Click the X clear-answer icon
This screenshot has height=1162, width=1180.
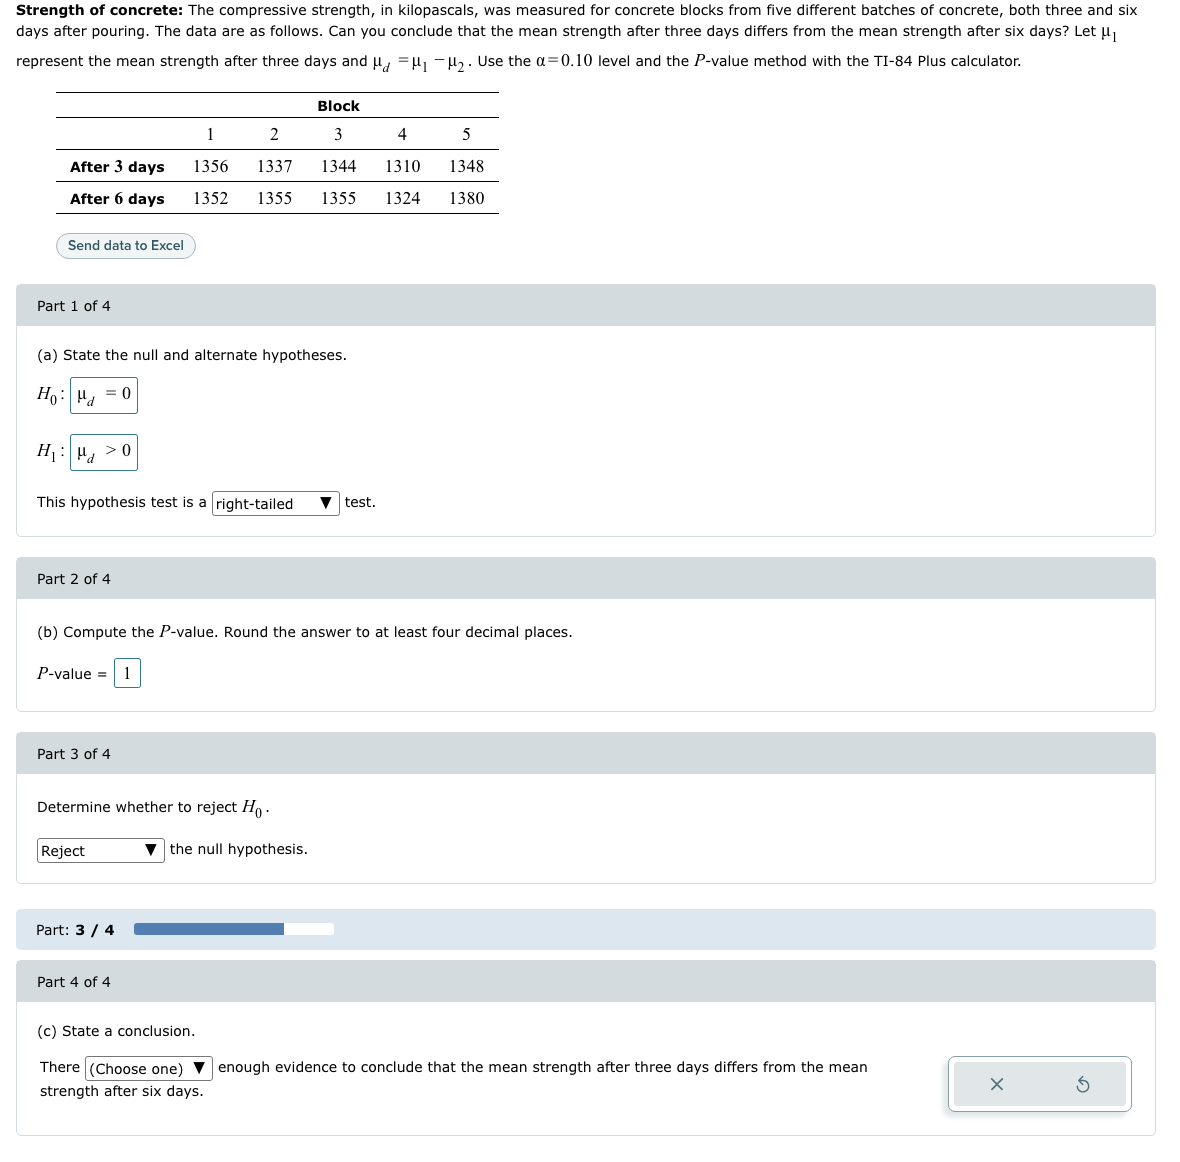tap(996, 1084)
